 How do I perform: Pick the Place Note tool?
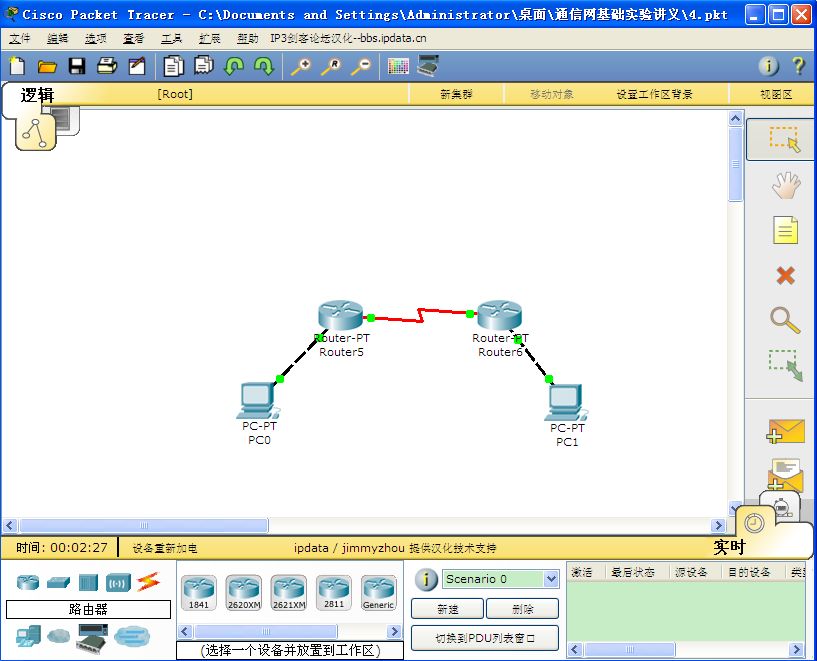click(x=785, y=230)
